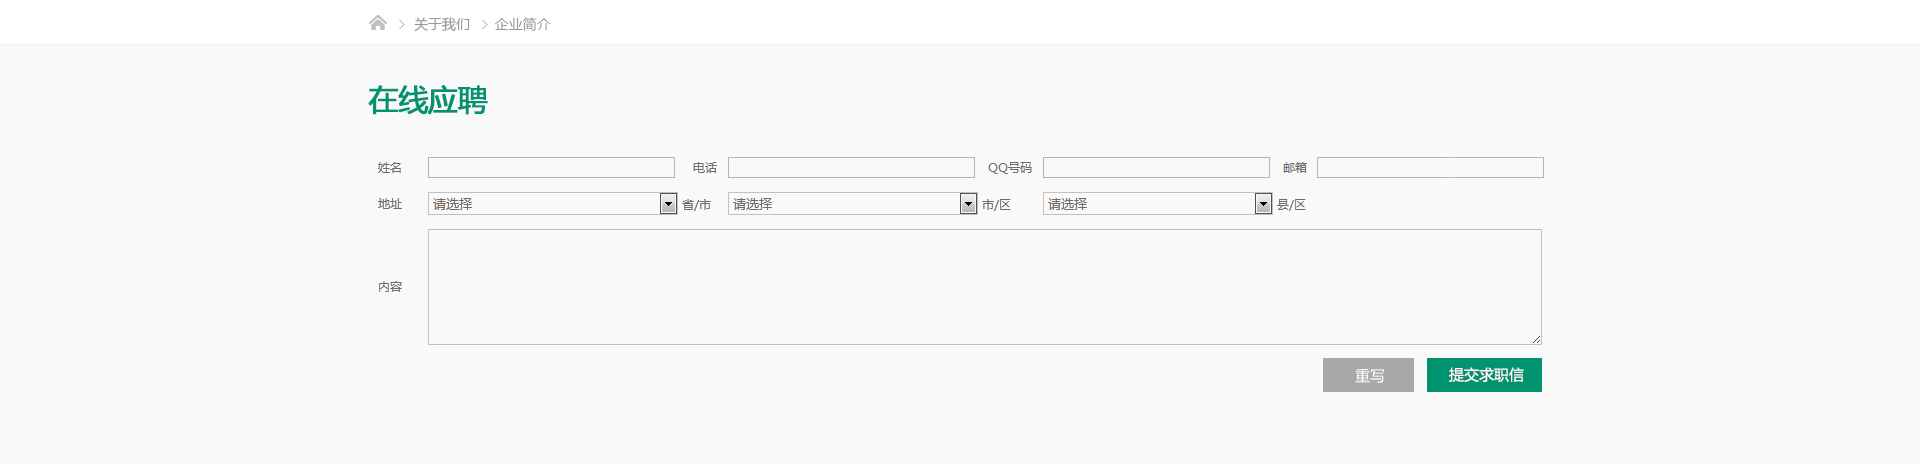The width and height of the screenshot is (1920, 464).
Task: Click the 在线应聘 page heading
Action: coord(427,100)
